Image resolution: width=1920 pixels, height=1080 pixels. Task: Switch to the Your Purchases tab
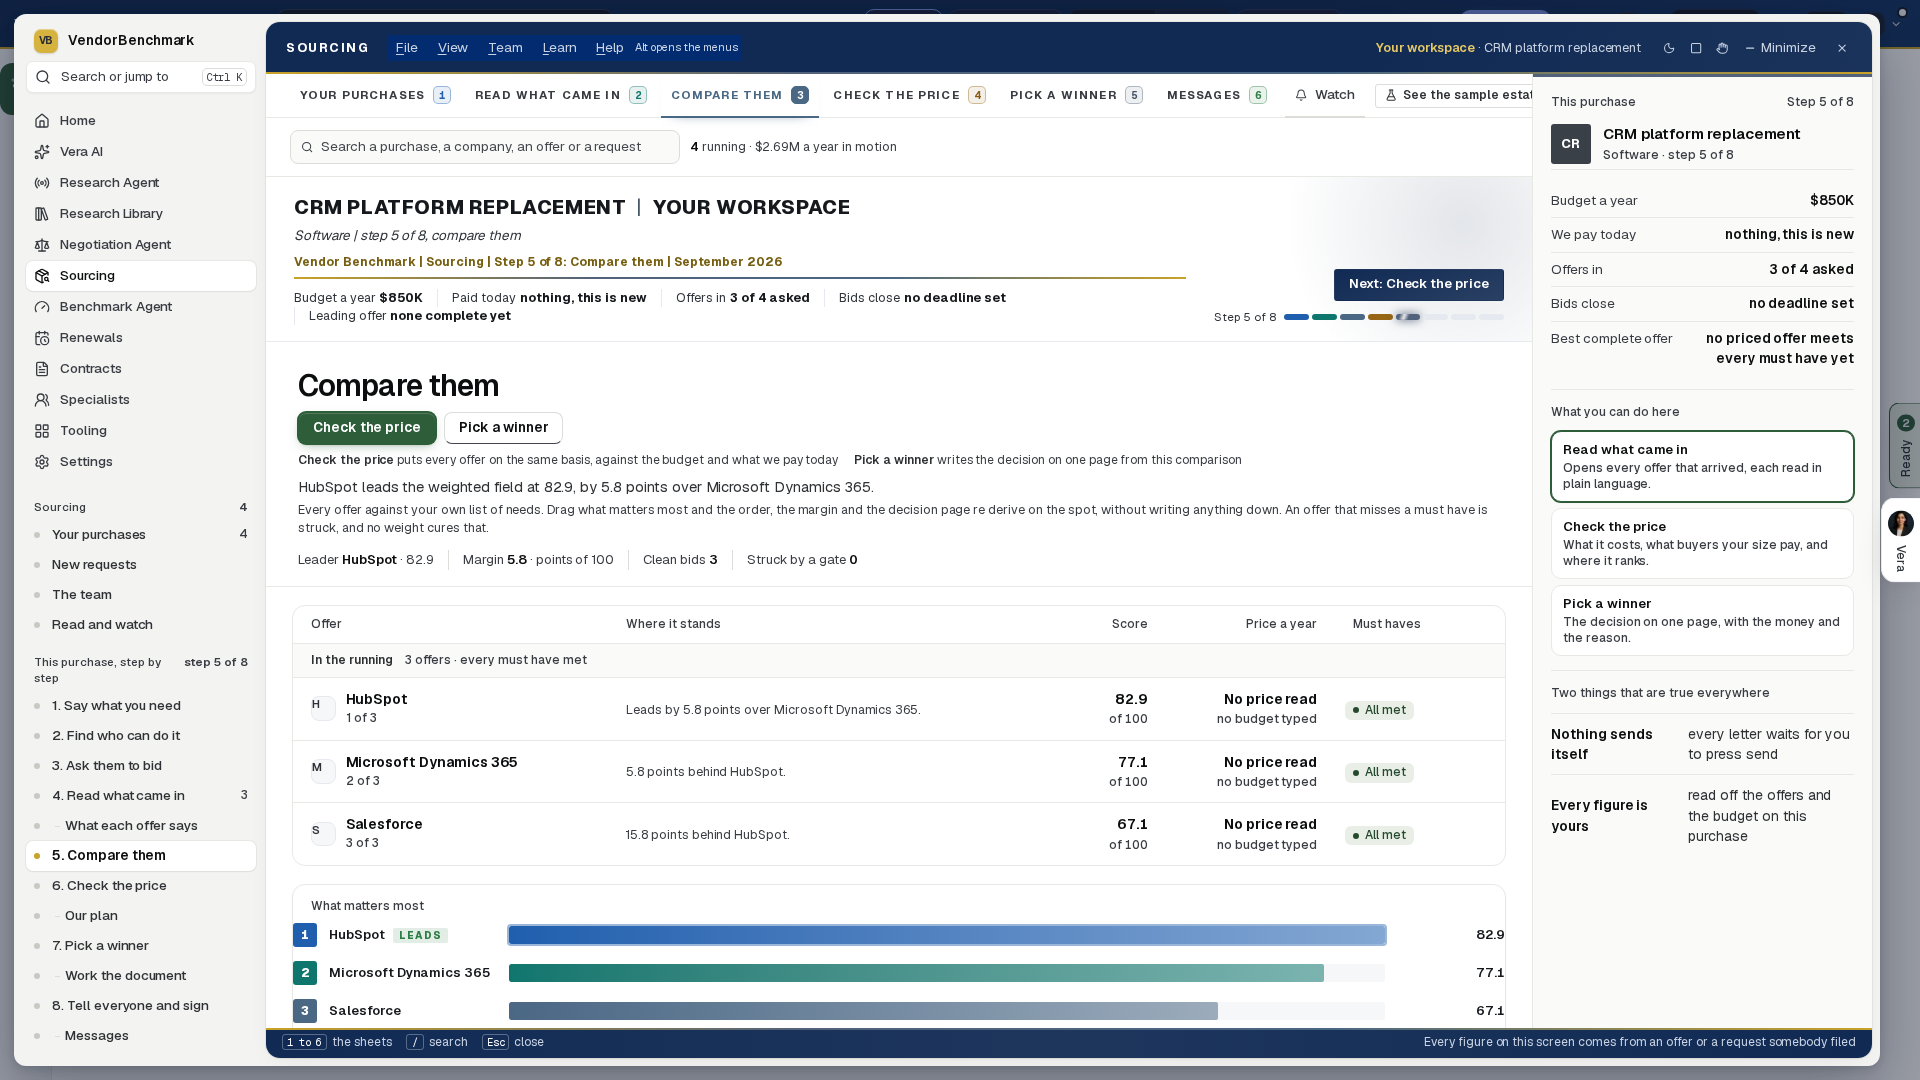coord(375,95)
